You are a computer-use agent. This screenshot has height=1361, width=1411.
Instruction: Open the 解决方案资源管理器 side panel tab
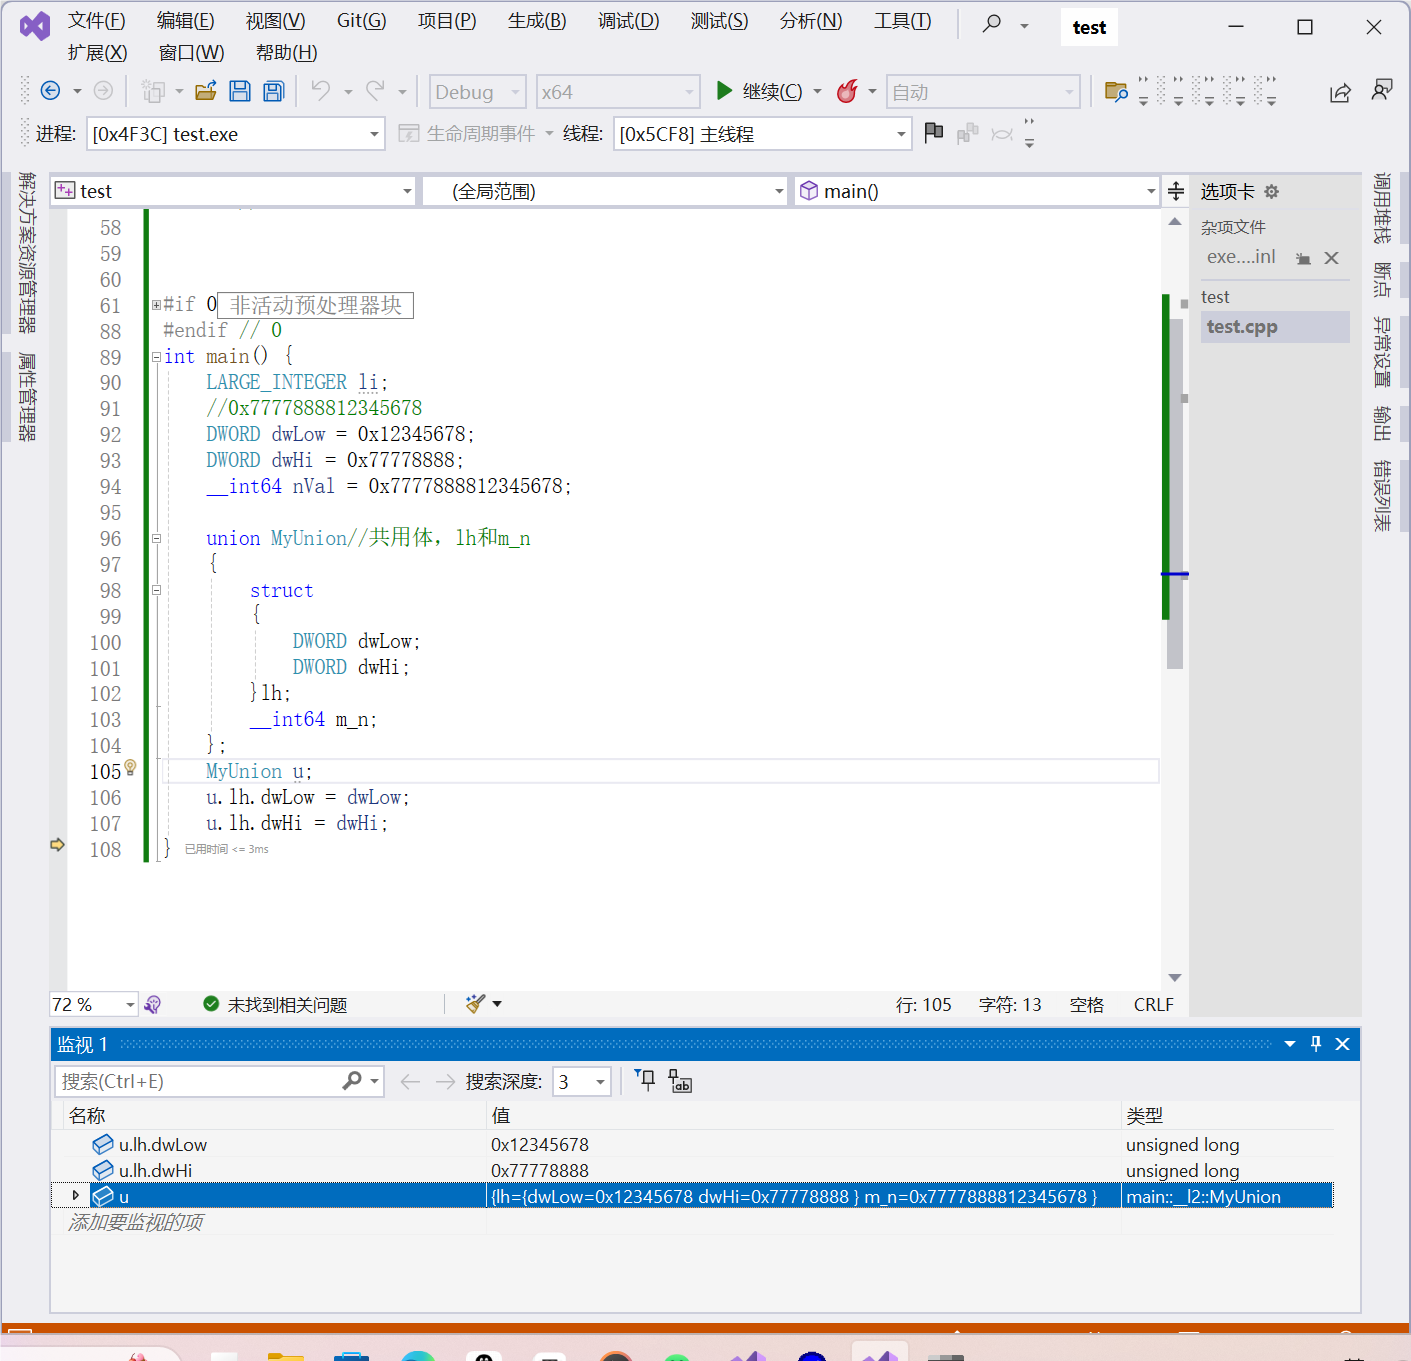(x=27, y=252)
